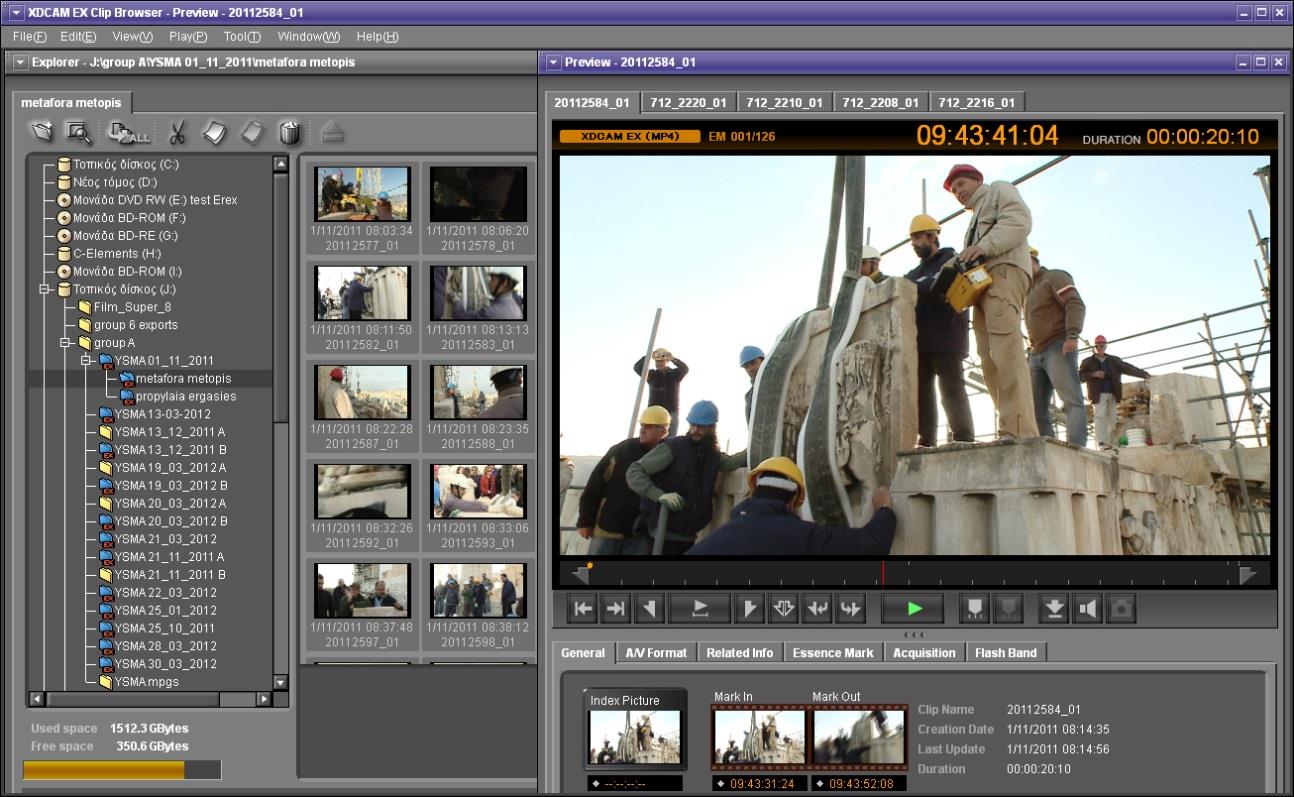Click the mark in point button
This screenshot has height=797, width=1294.
tap(650, 608)
